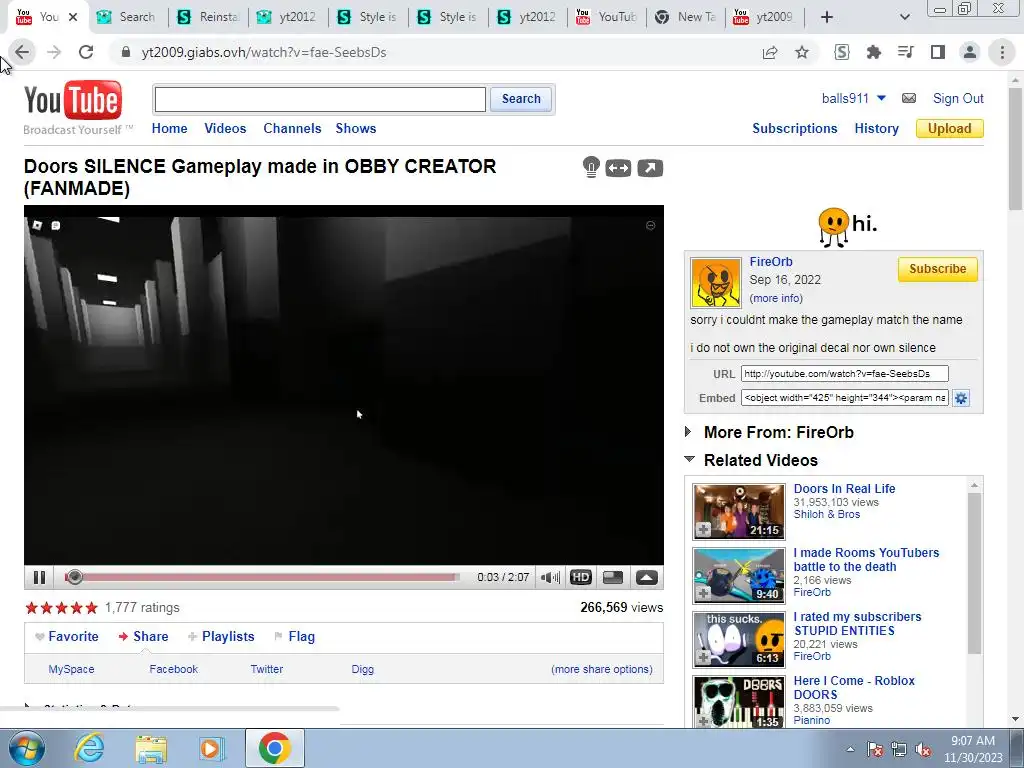The image size is (1024, 768).
Task: Open Windows Start button
Action: 27,748
